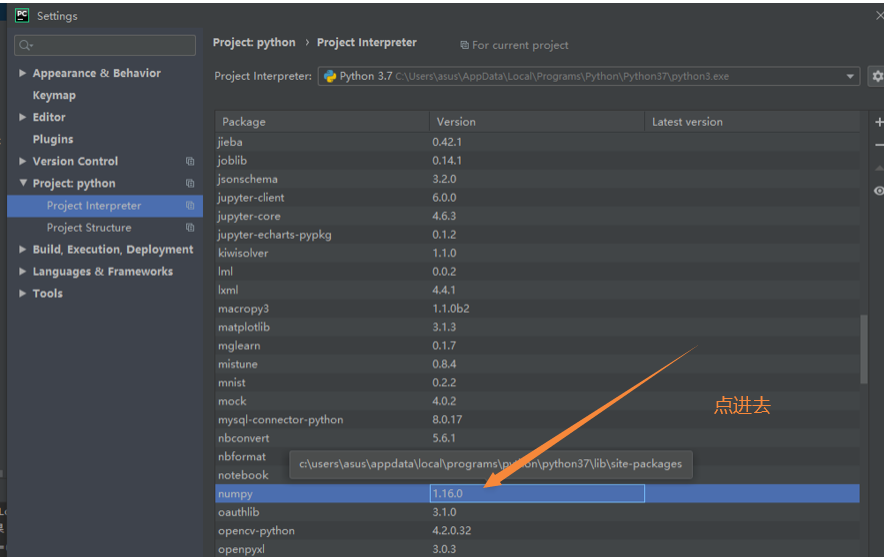The height and width of the screenshot is (557, 884).
Task: Select the mglearn package row
Action: tap(537, 346)
